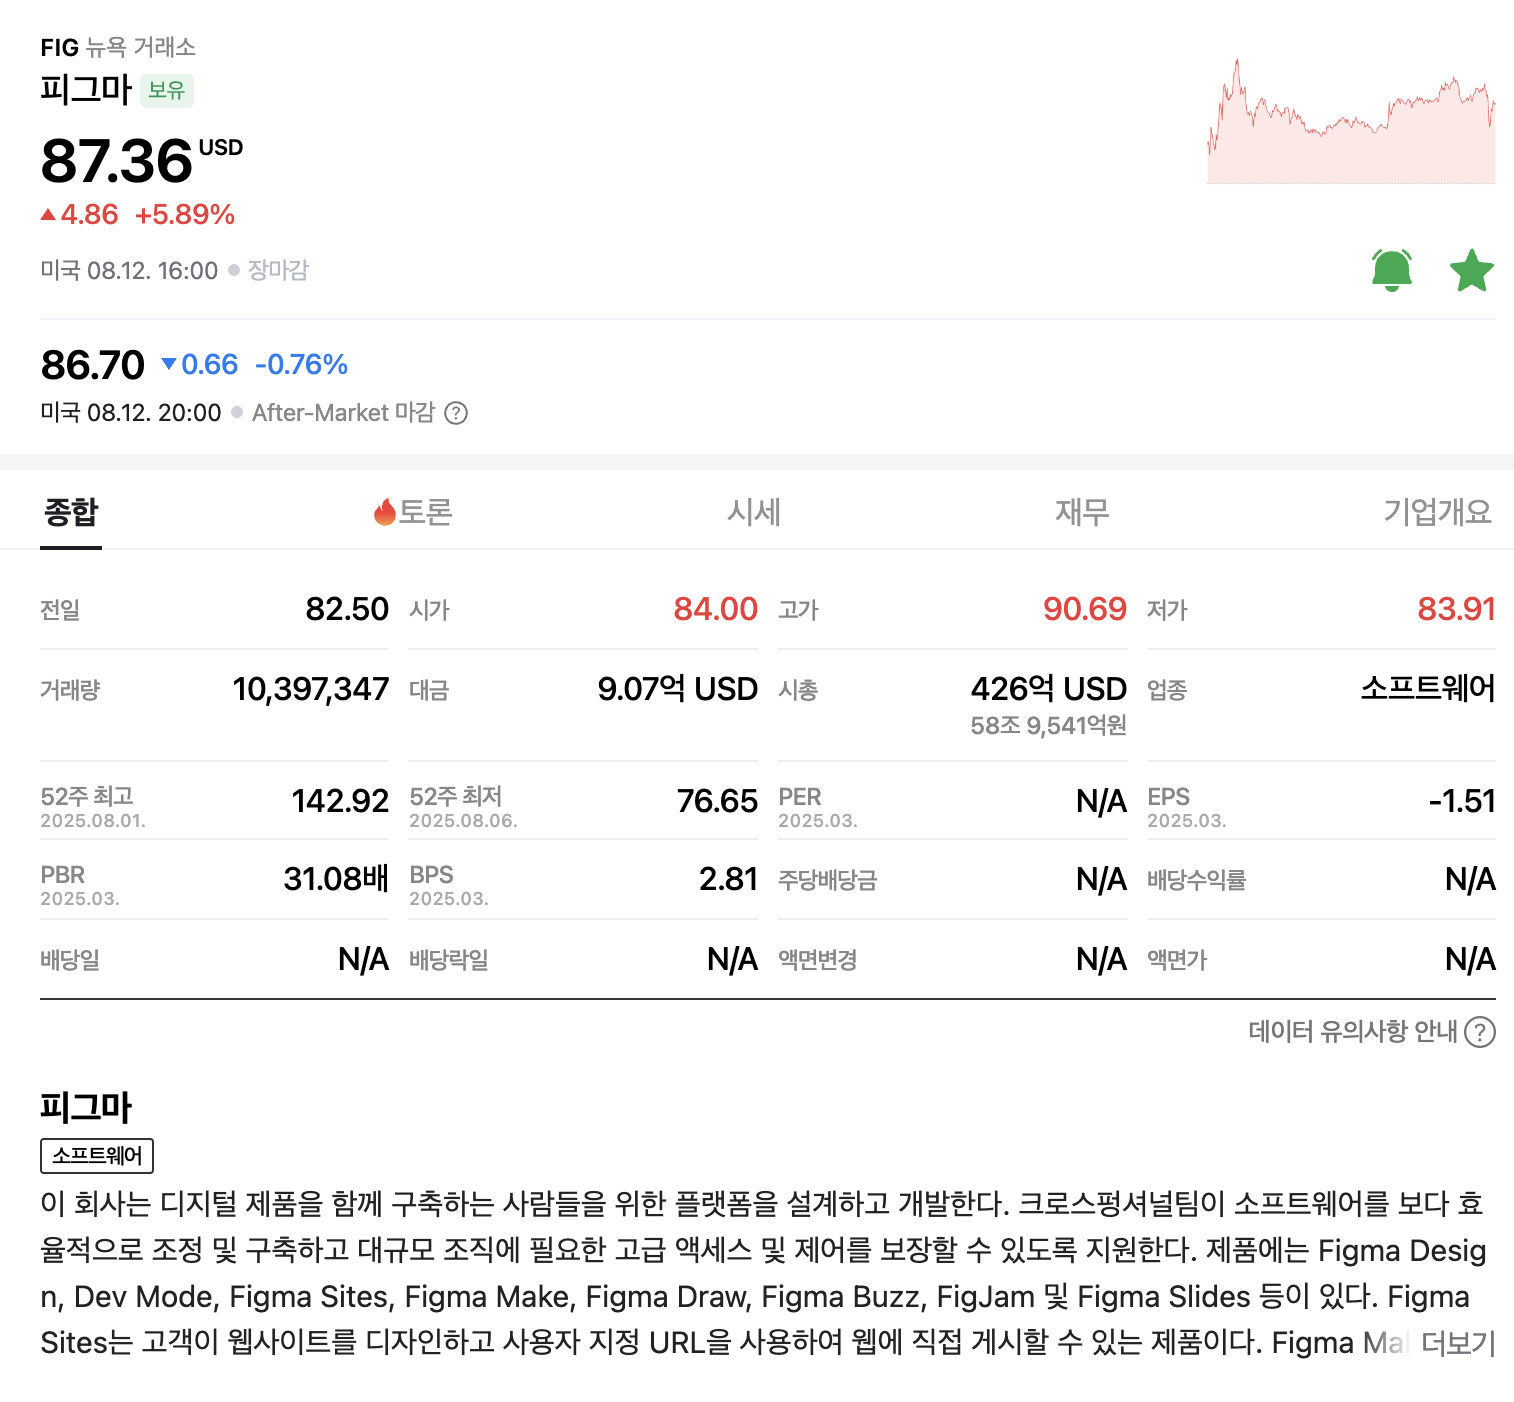Toggle the green price alert bell

click(x=1391, y=270)
